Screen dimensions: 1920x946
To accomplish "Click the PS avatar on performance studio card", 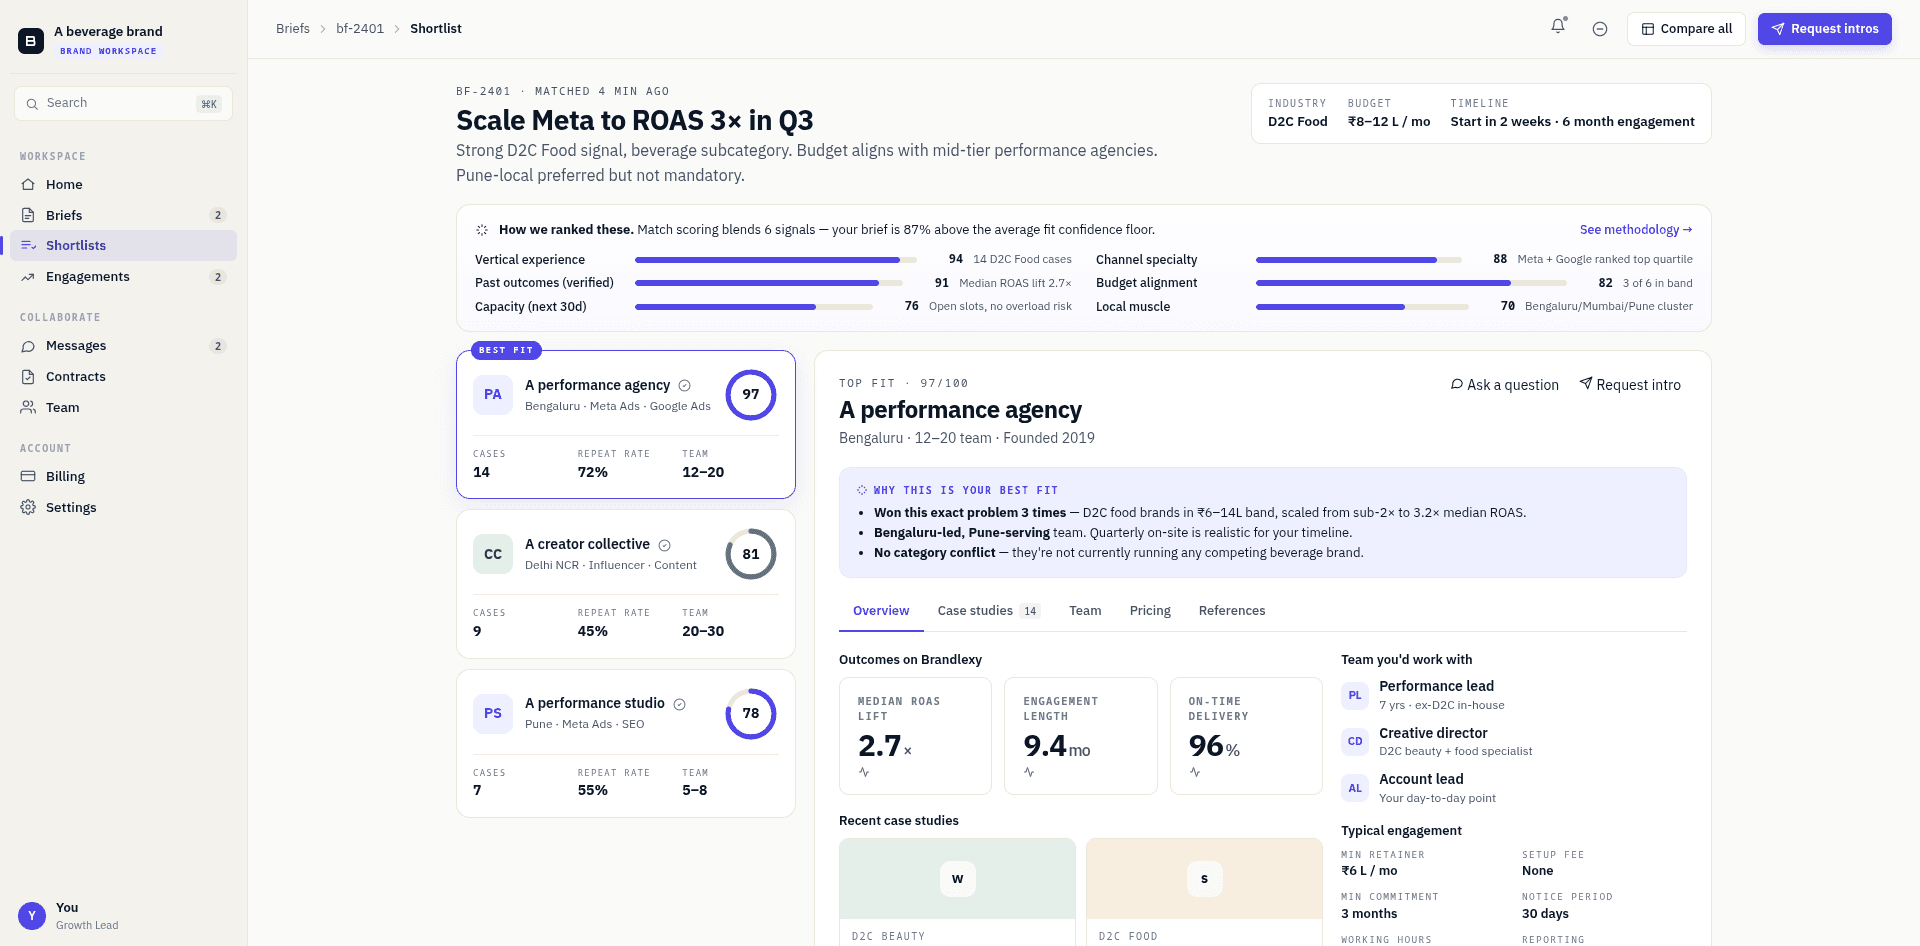I will (493, 713).
